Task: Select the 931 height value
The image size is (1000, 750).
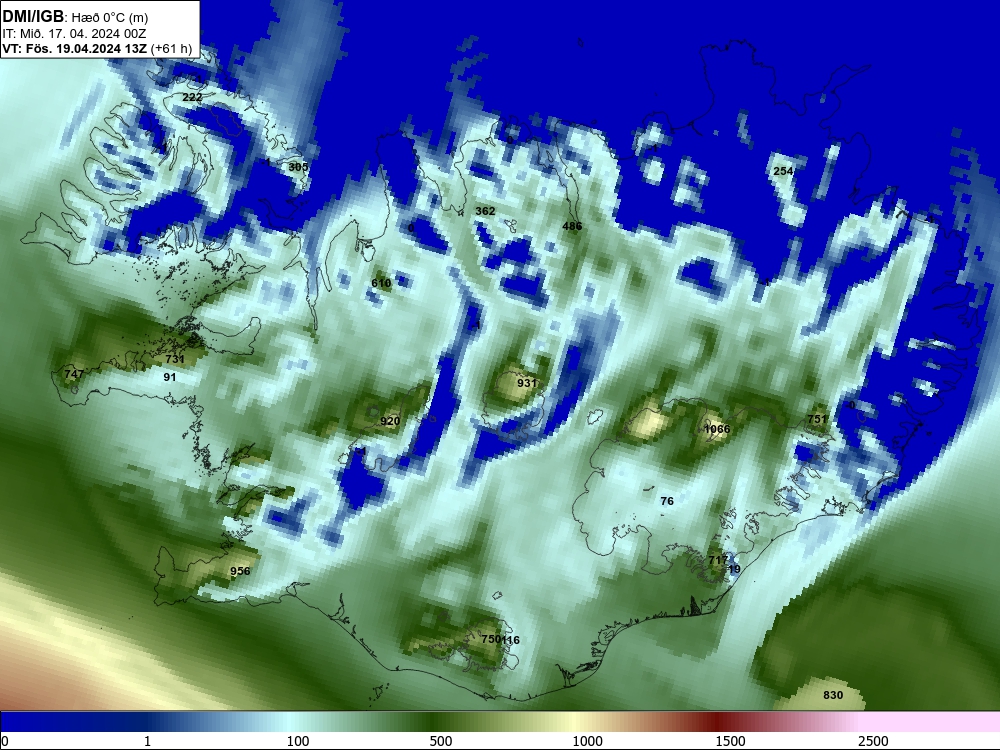Action: point(527,383)
